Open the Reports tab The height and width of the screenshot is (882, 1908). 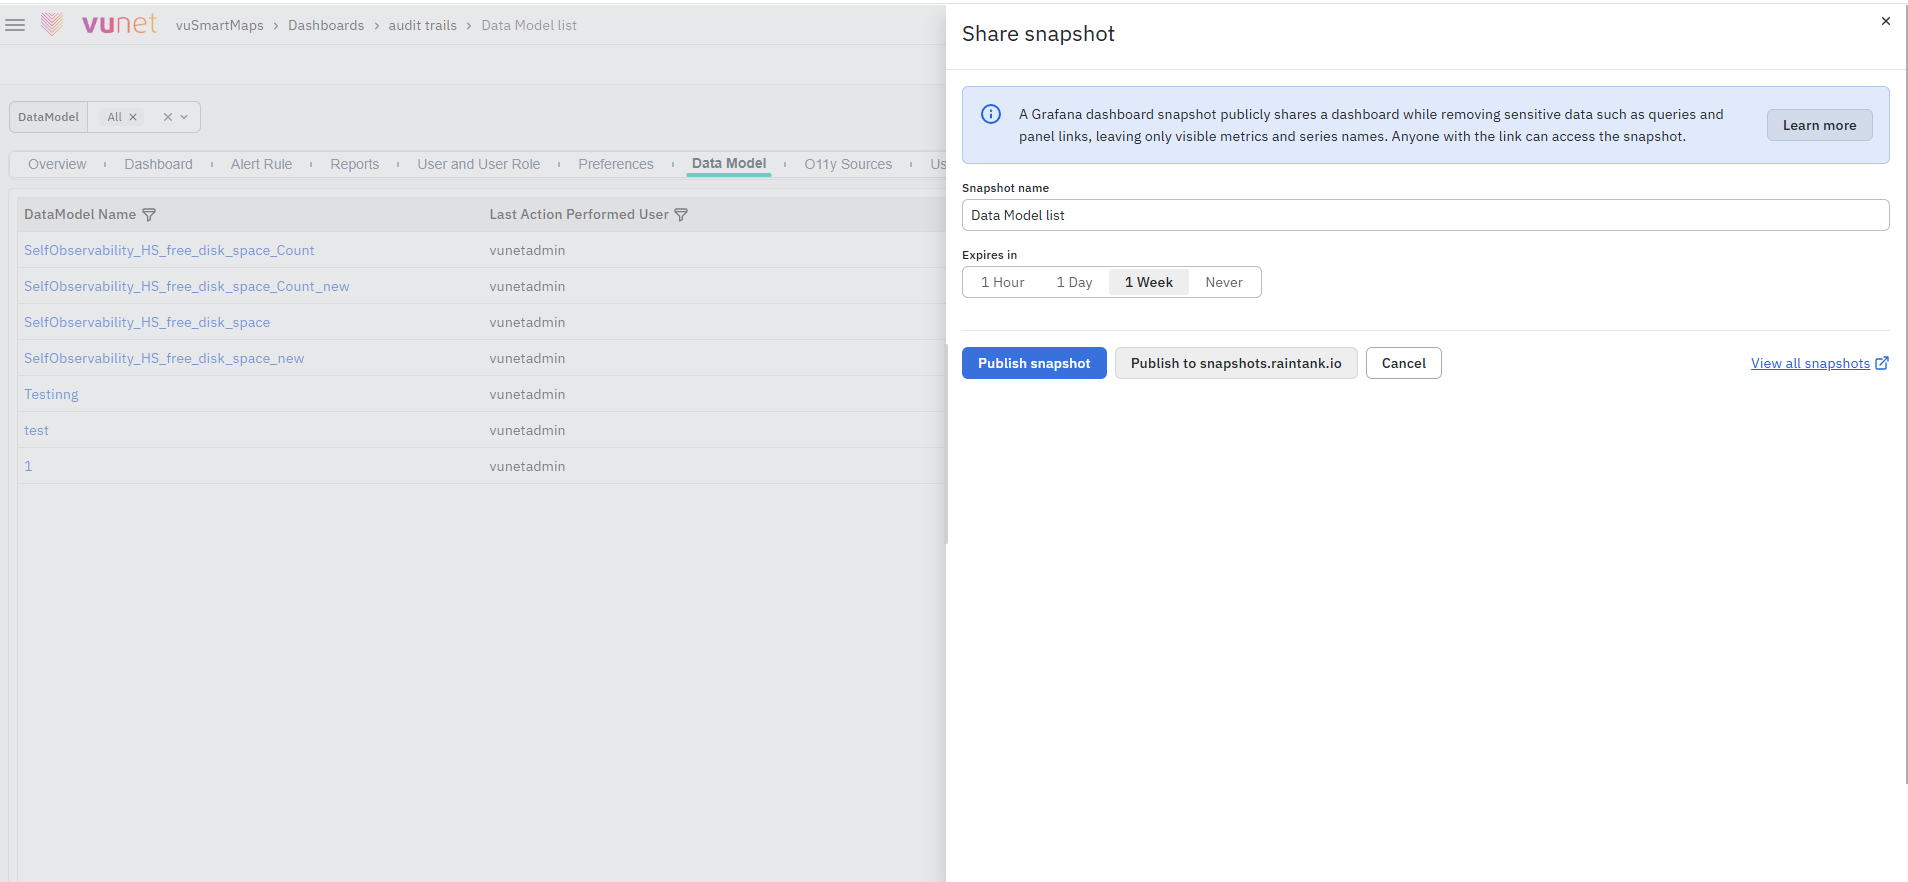pos(355,164)
